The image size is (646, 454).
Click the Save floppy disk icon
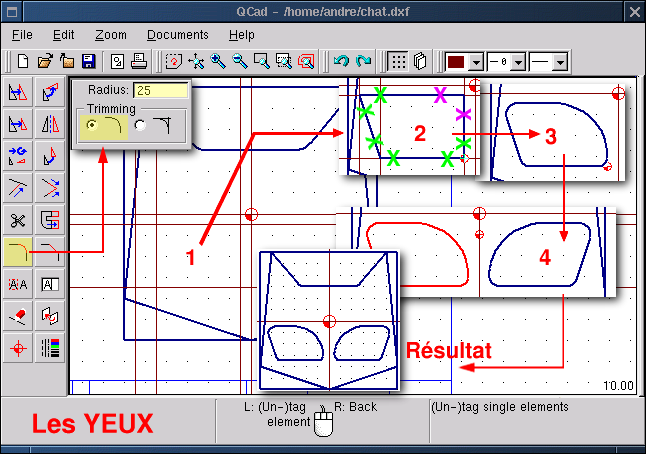pos(88,61)
